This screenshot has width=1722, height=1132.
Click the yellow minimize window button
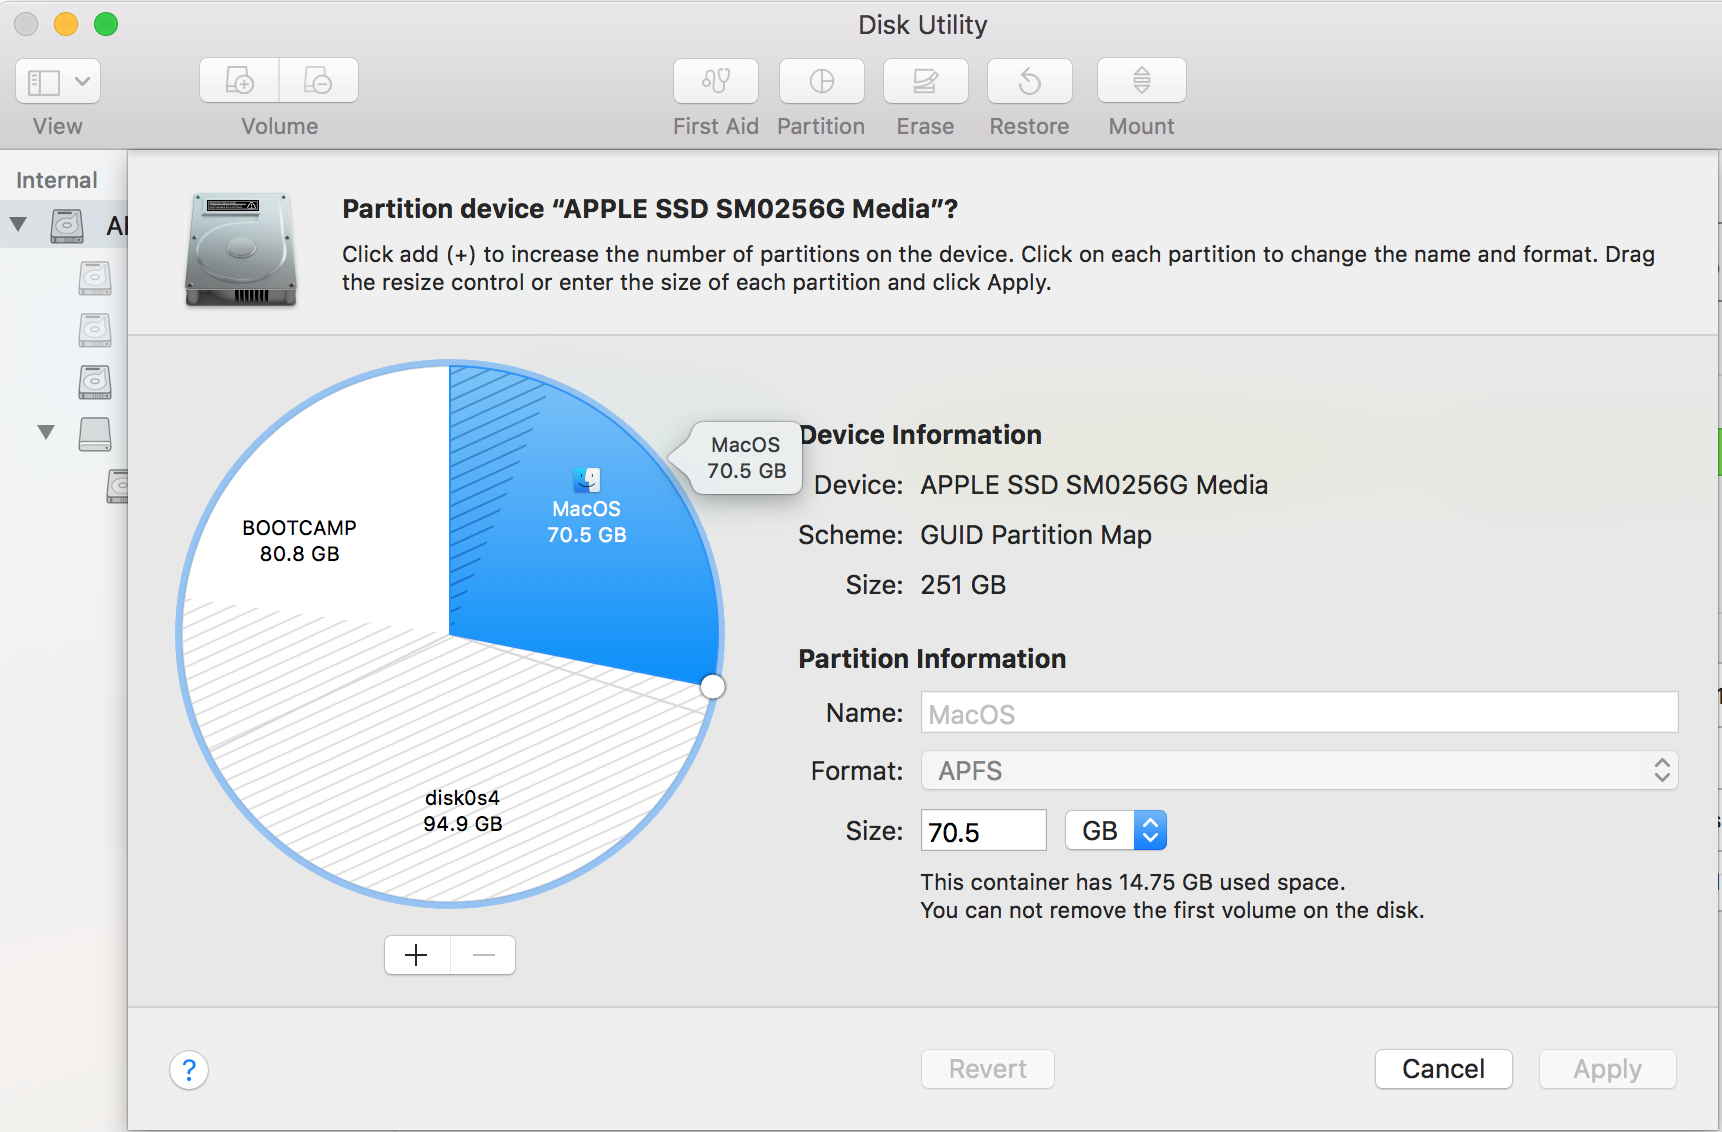pyautogui.click(x=66, y=24)
